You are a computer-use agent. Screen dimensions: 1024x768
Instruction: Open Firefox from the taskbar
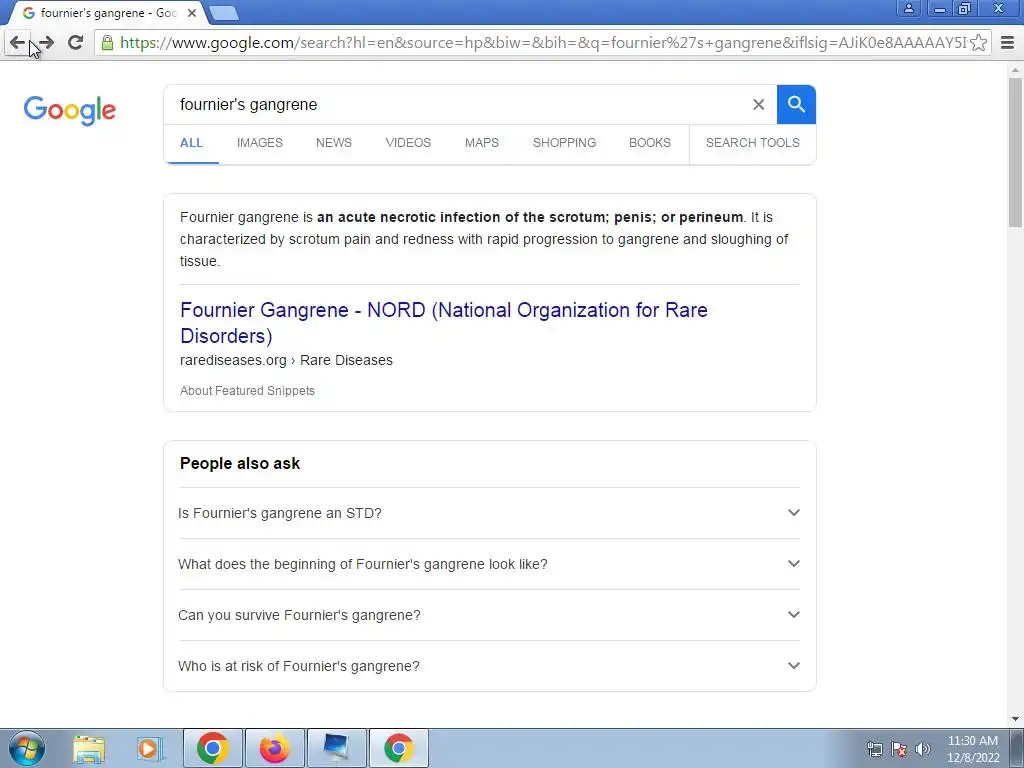click(274, 748)
